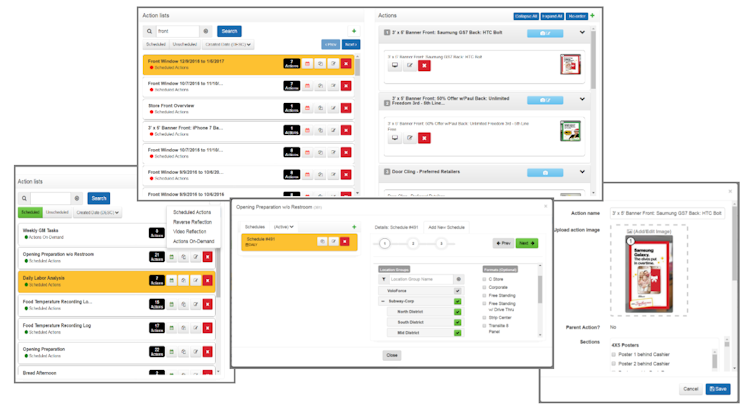
Task: Choose Video Reflection from popup menu
Action: click(x=189, y=231)
